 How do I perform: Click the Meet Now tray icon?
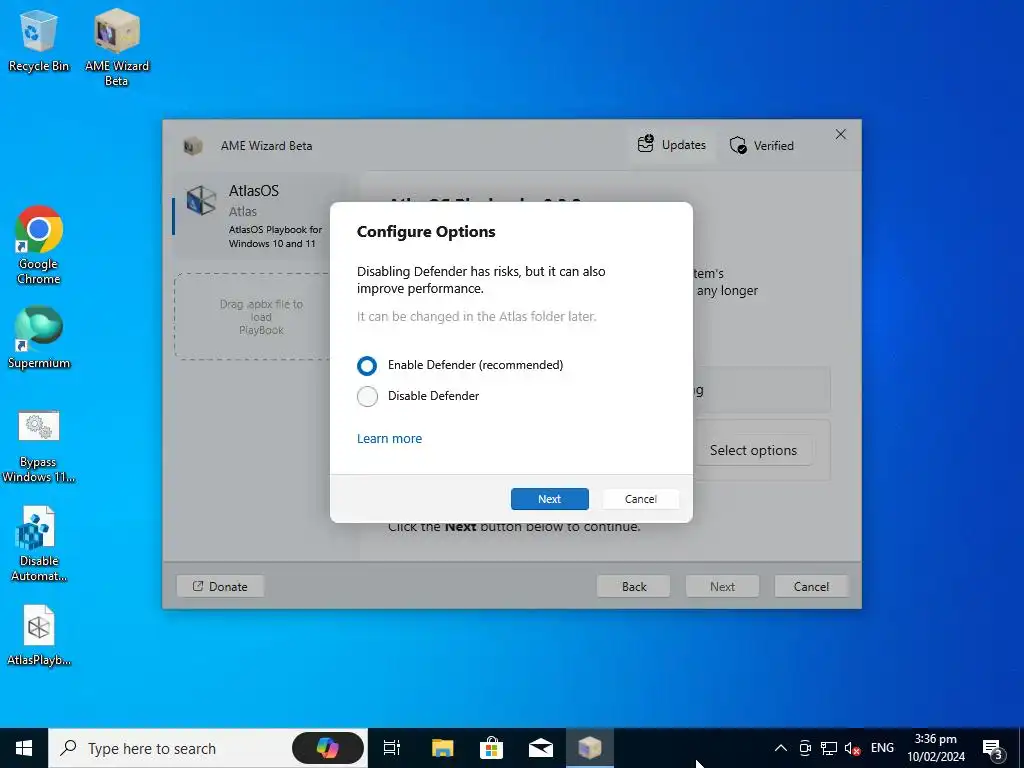(805, 748)
